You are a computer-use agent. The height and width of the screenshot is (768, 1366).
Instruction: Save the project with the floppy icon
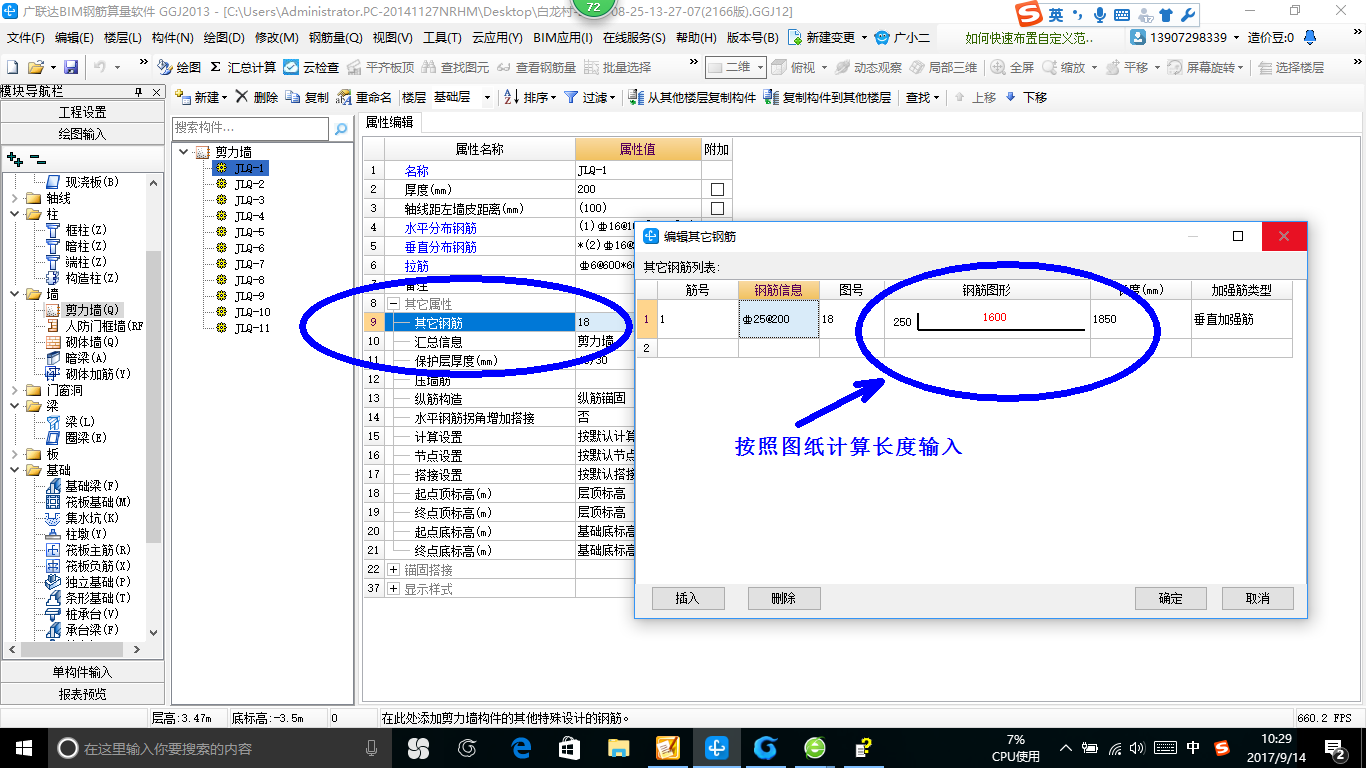point(71,67)
